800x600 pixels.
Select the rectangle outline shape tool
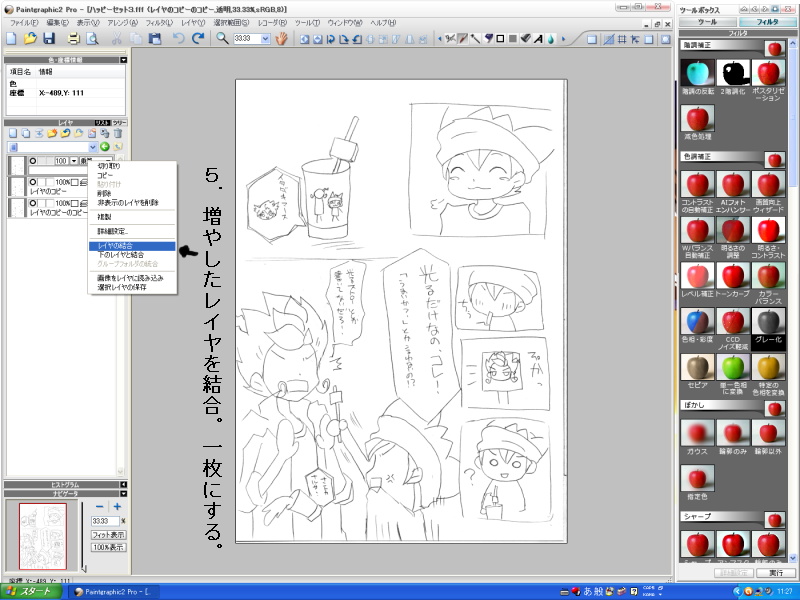point(501,39)
